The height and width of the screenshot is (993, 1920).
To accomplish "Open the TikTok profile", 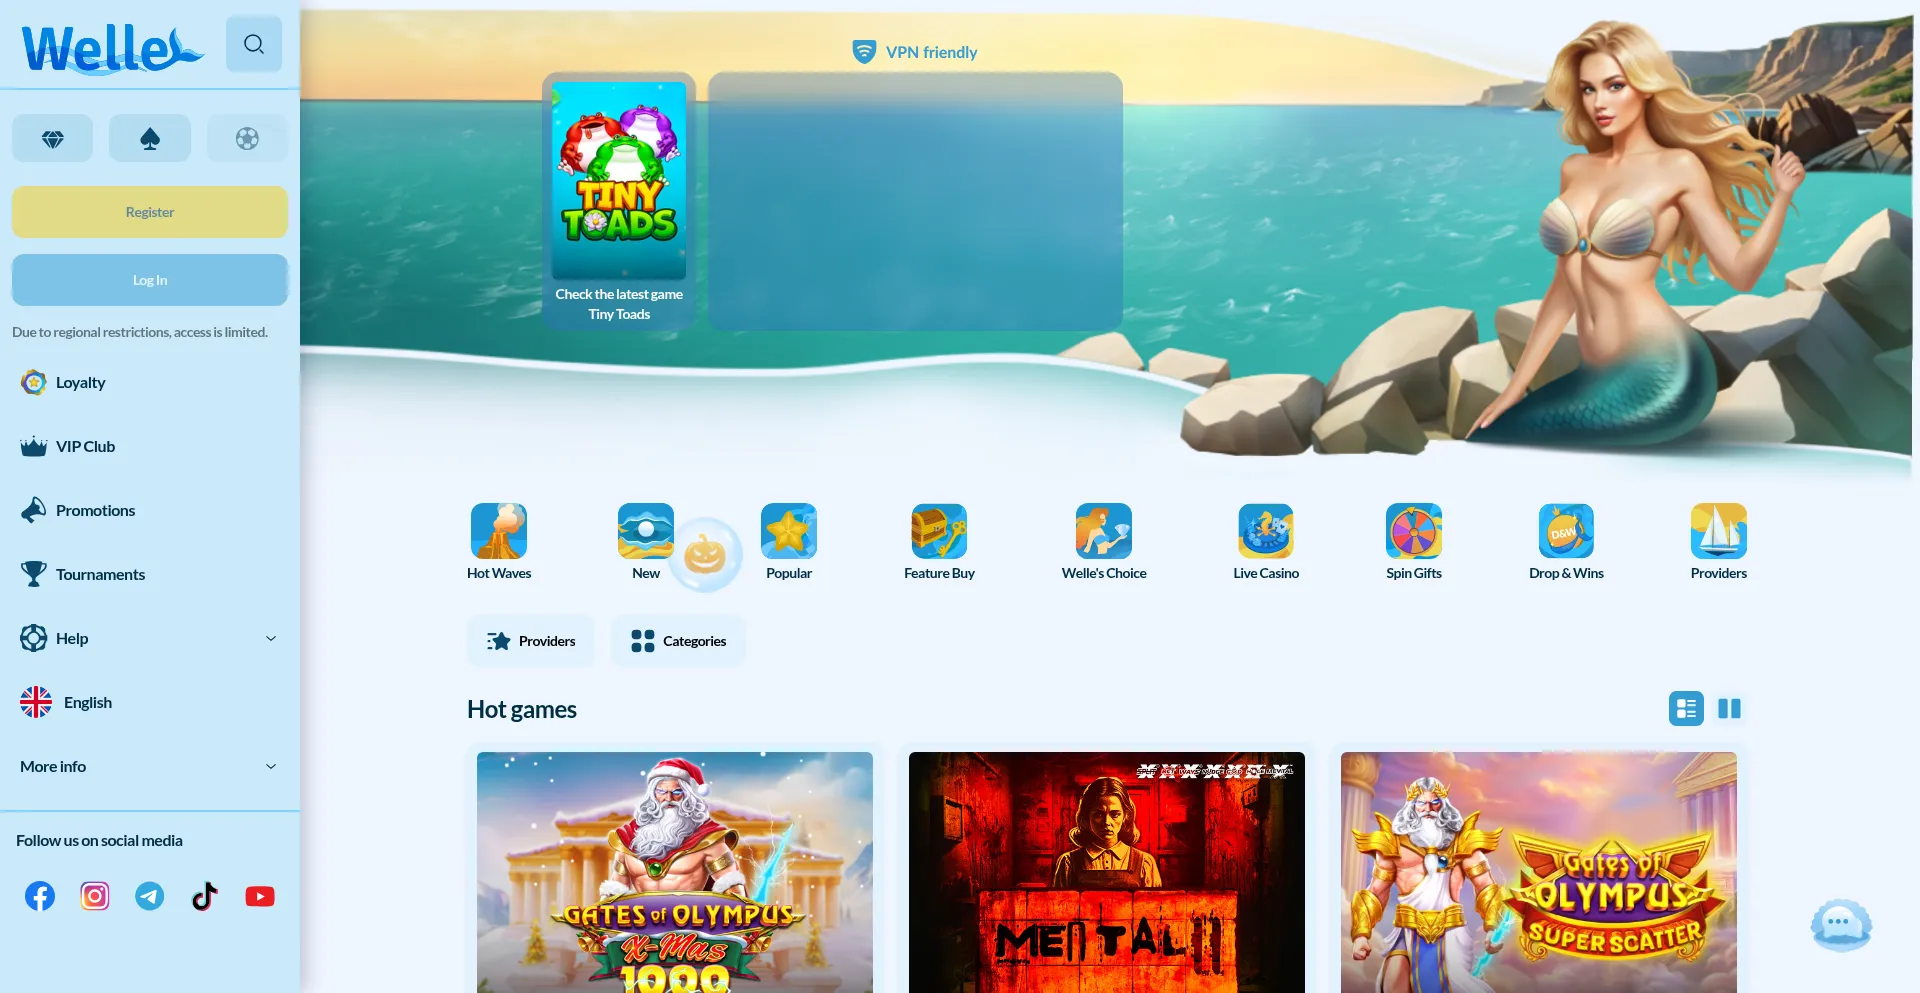I will coord(205,896).
